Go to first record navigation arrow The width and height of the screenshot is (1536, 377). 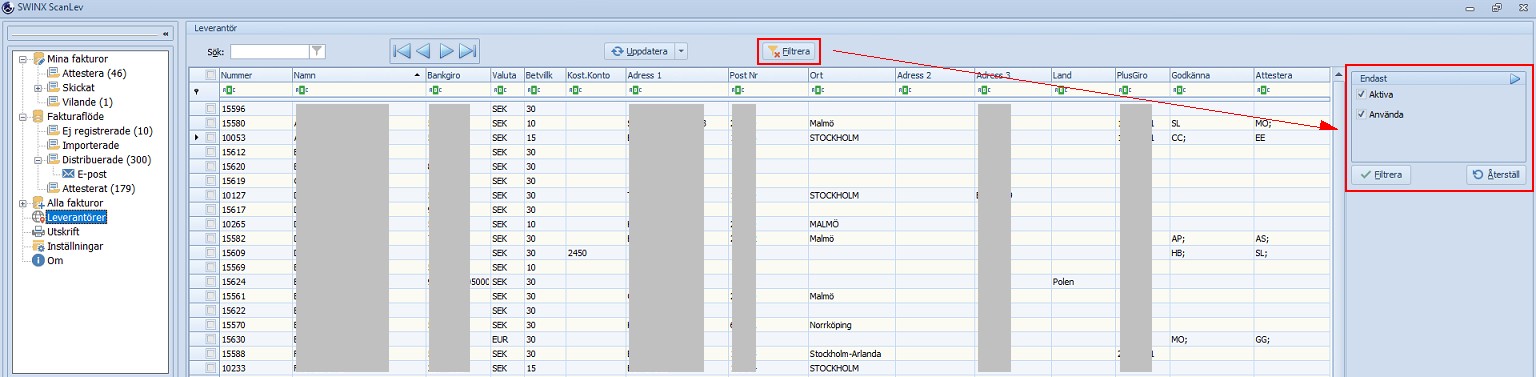402,51
